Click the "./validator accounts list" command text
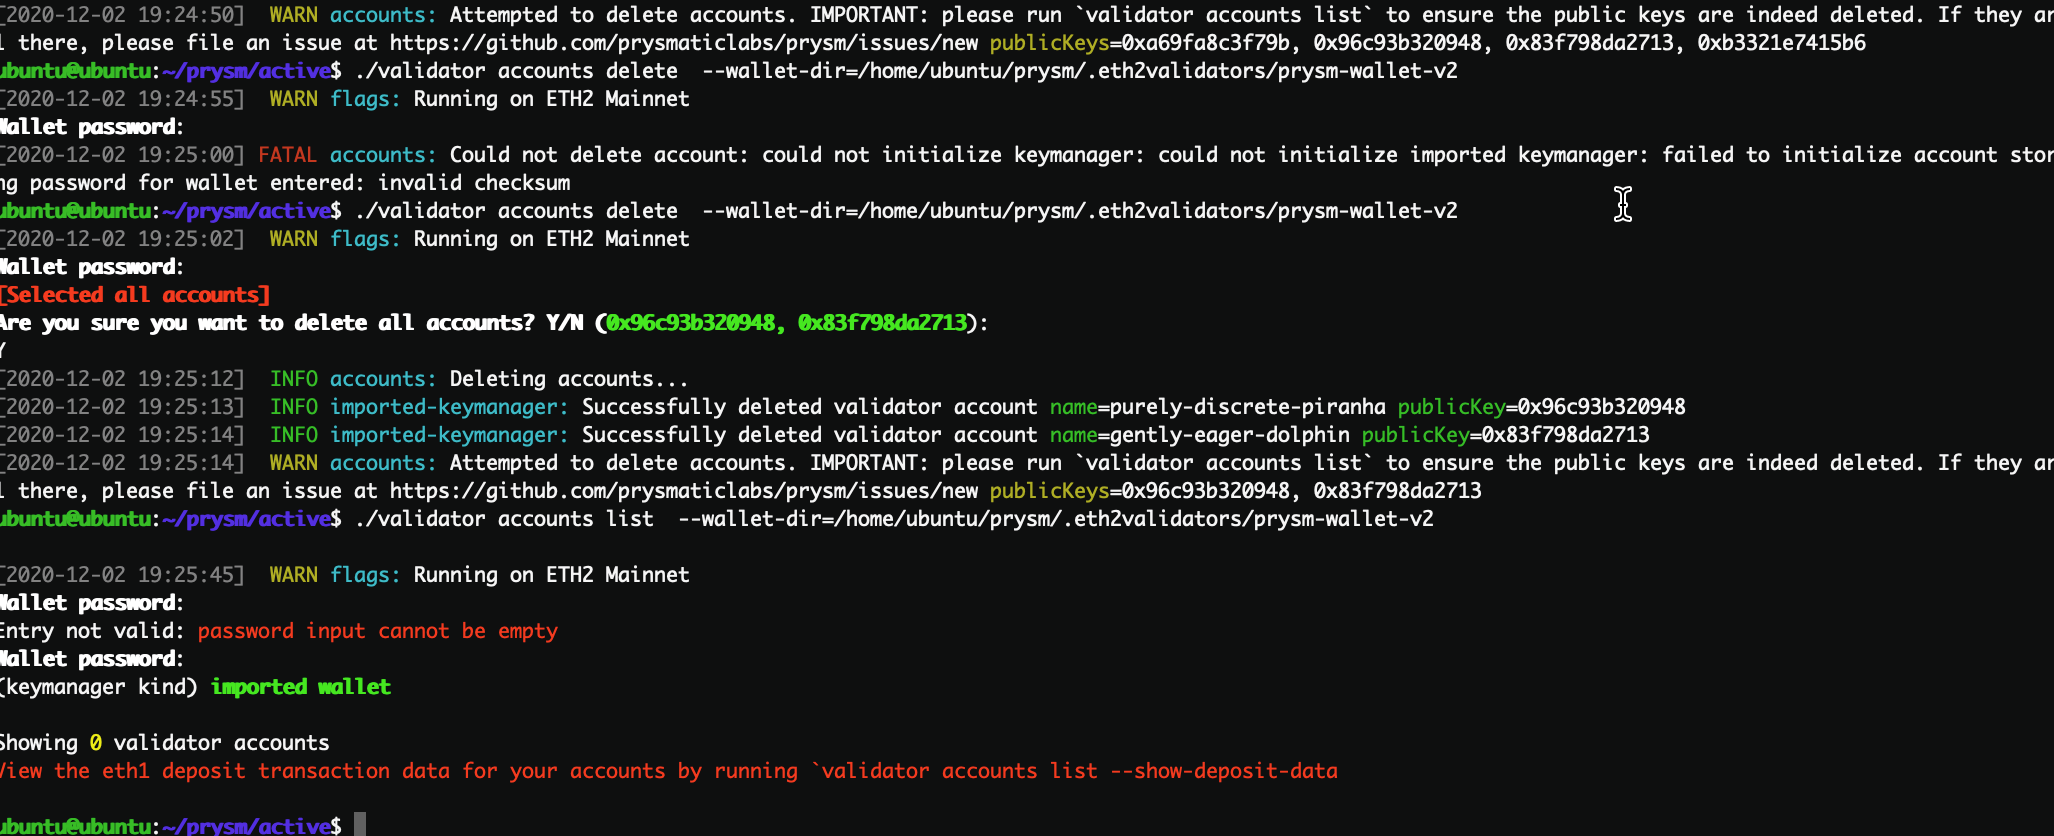The image size is (2054, 836). pos(504,519)
